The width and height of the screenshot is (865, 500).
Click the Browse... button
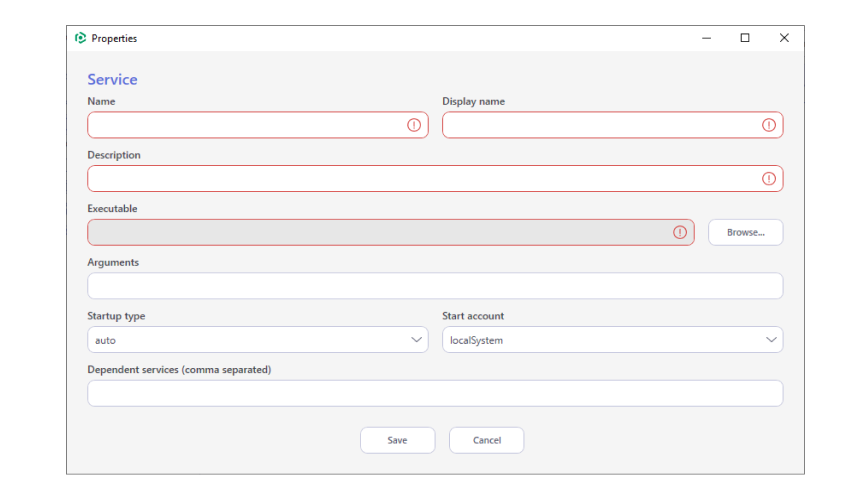pos(745,232)
